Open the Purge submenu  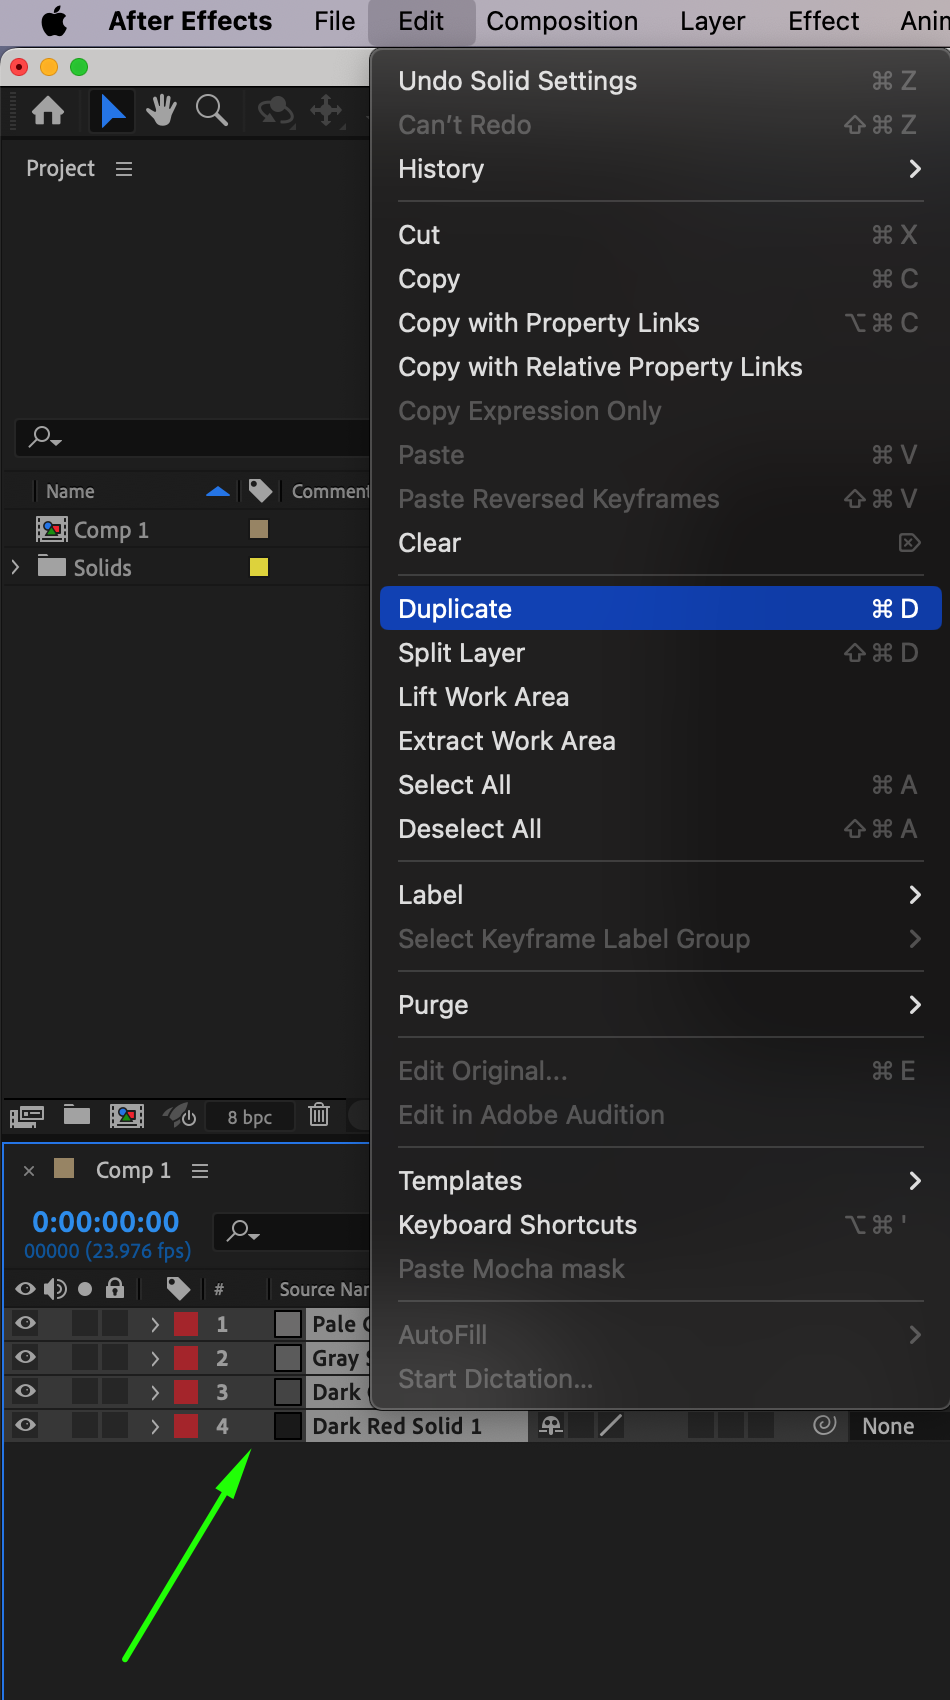[x=660, y=1005]
